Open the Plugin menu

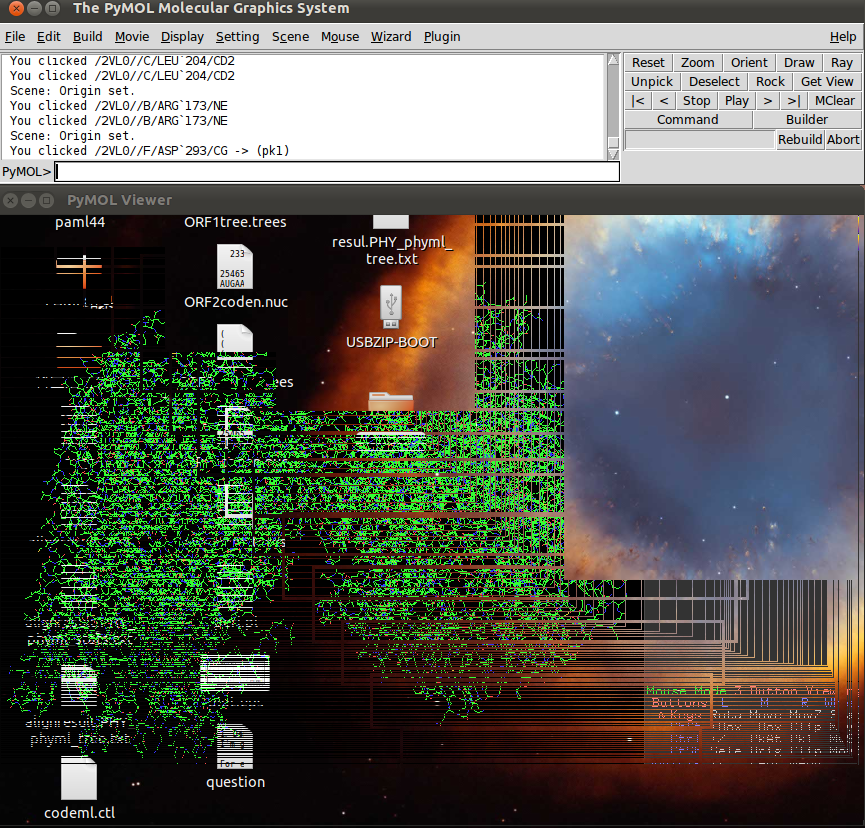click(x=442, y=37)
